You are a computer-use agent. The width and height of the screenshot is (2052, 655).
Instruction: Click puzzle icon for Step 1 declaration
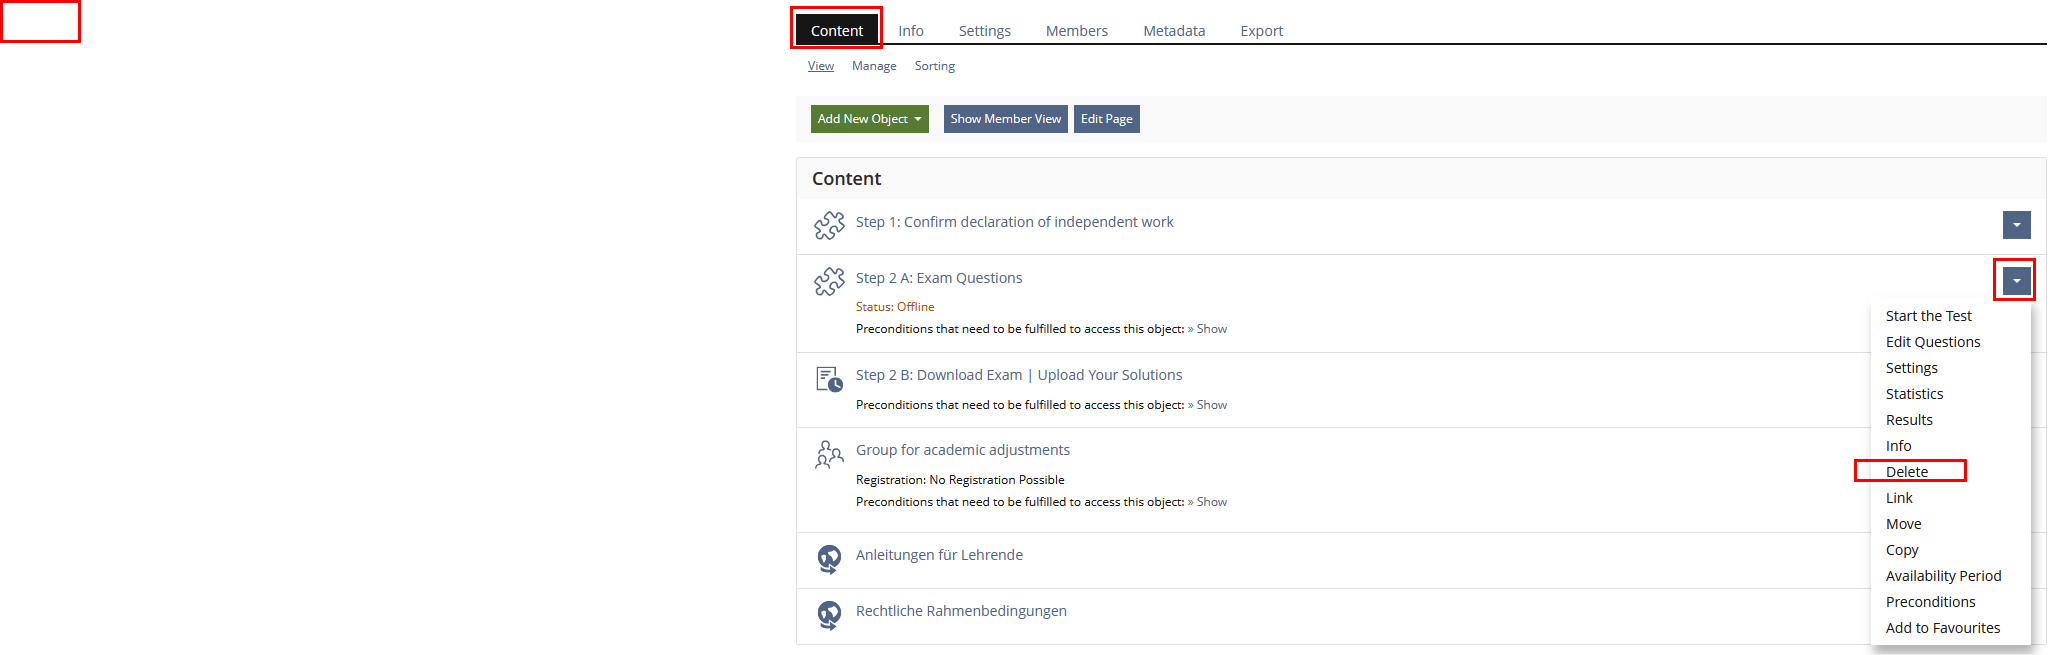(829, 225)
